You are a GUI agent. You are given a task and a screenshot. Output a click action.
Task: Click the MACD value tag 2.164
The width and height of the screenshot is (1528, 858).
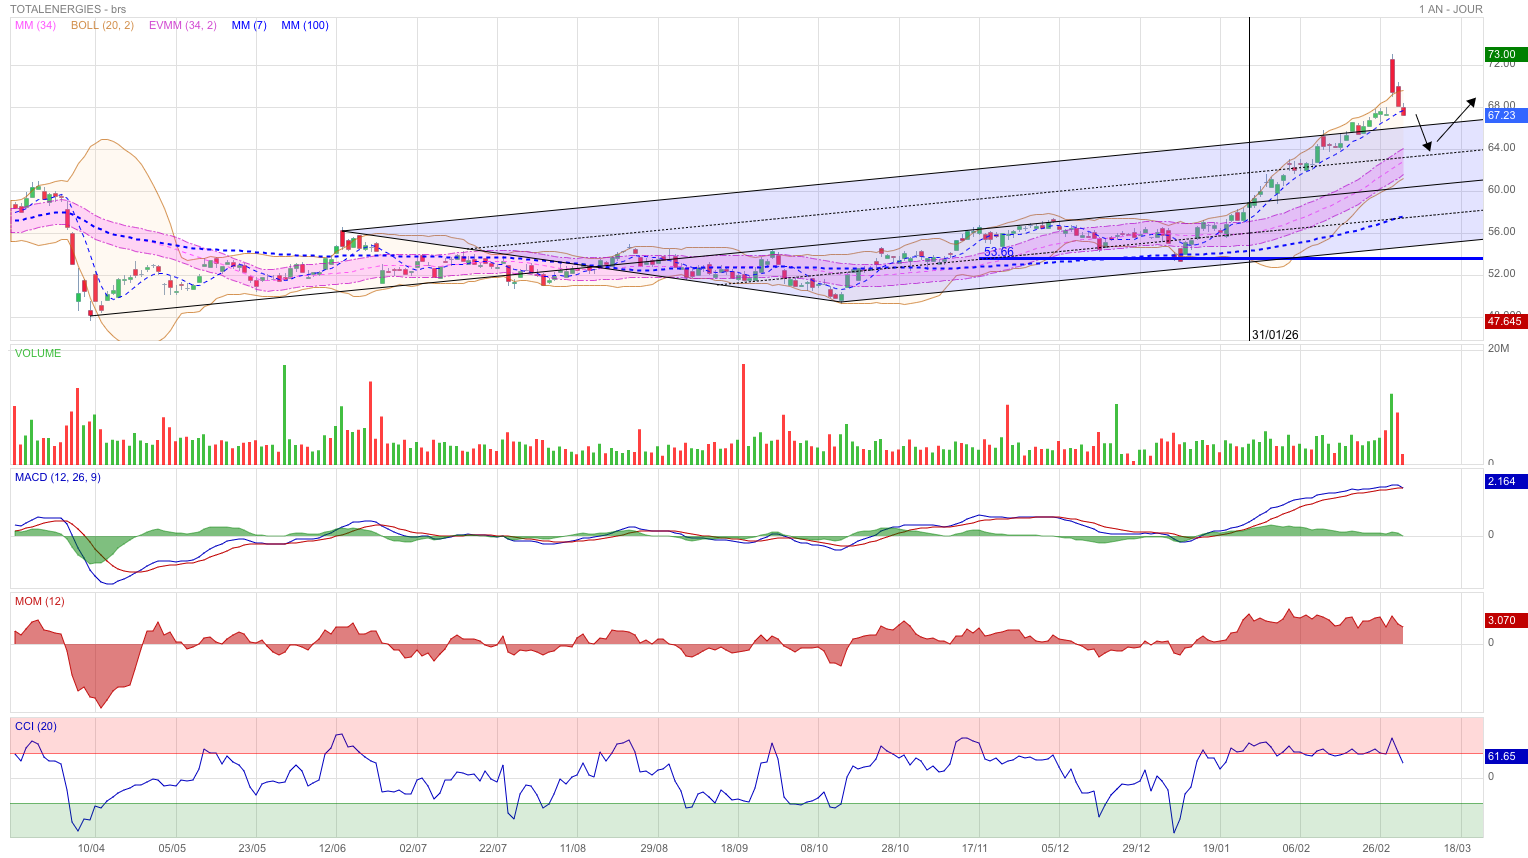[1503, 481]
